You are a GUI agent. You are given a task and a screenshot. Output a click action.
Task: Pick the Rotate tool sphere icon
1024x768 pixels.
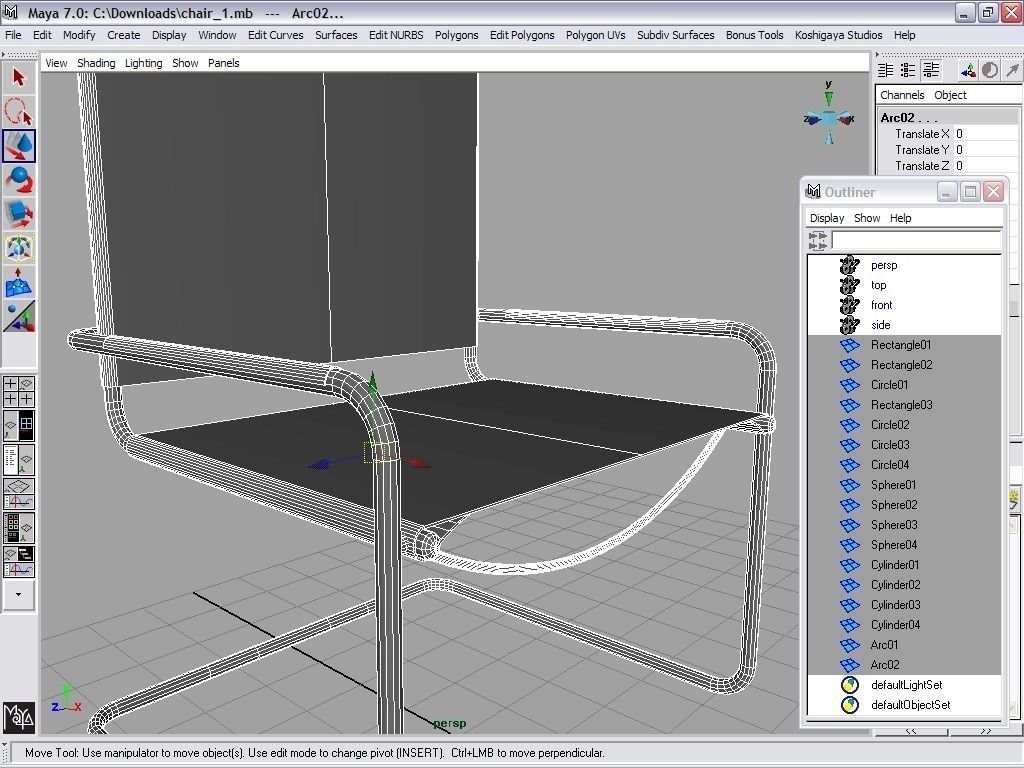18,180
